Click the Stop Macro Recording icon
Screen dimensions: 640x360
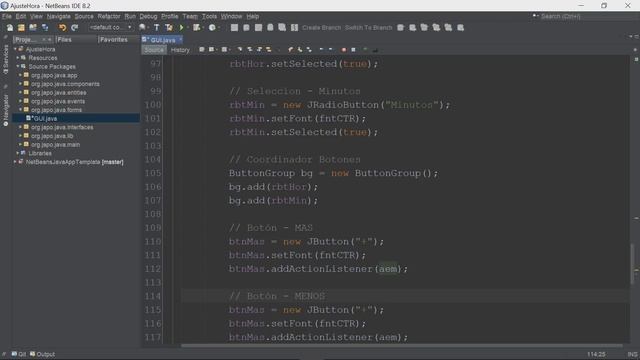tap(353, 50)
